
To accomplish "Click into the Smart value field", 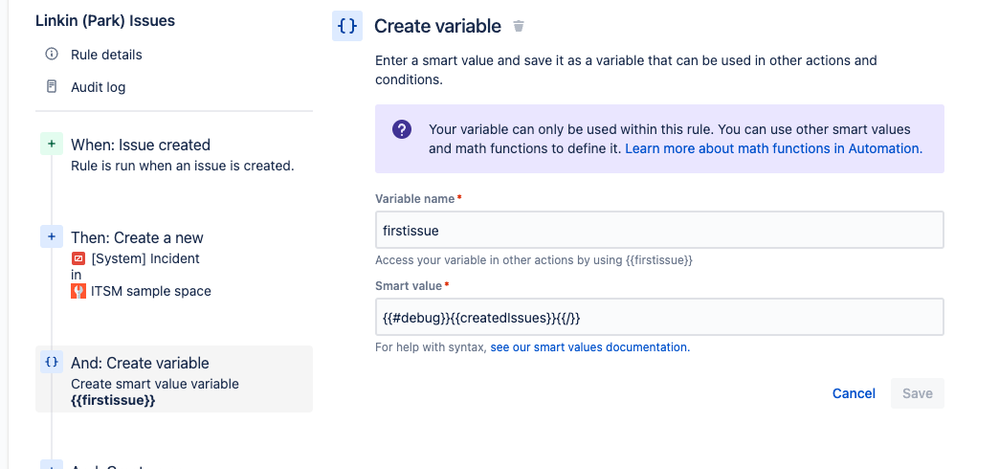I will tap(659, 317).
